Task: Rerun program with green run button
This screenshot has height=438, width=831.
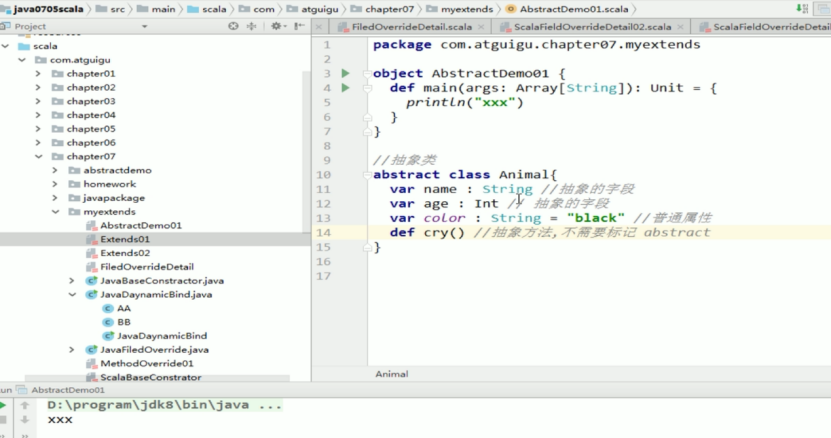Action: pyautogui.click(x=3, y=406)
